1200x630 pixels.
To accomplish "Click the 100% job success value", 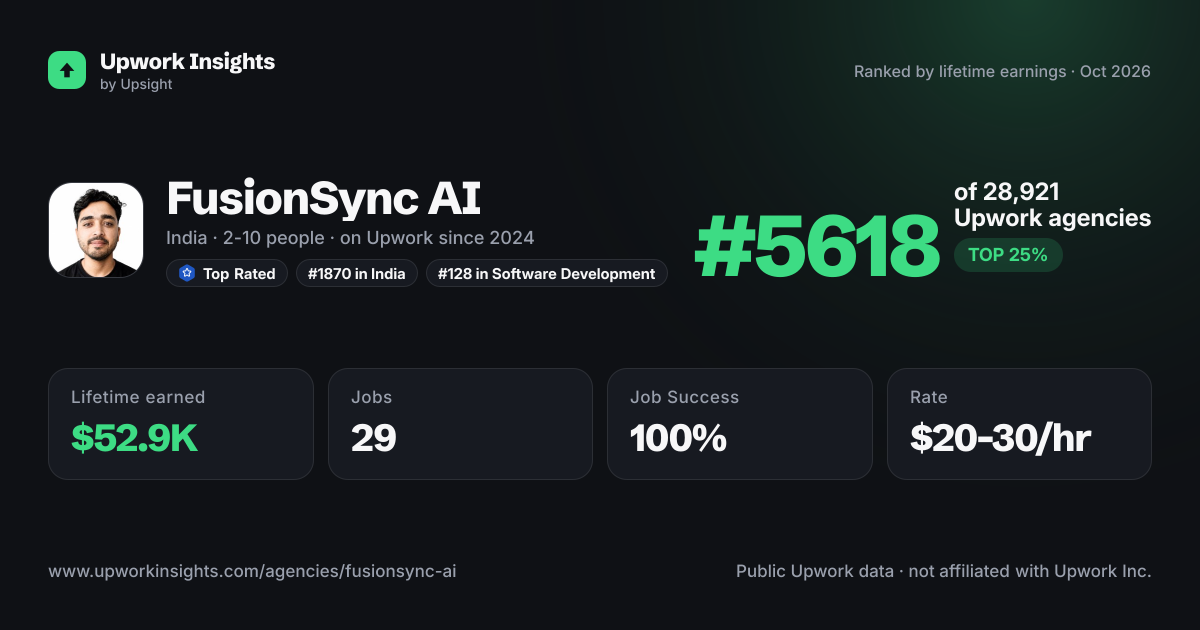I will pyautogui.click(x=678, y=438).
